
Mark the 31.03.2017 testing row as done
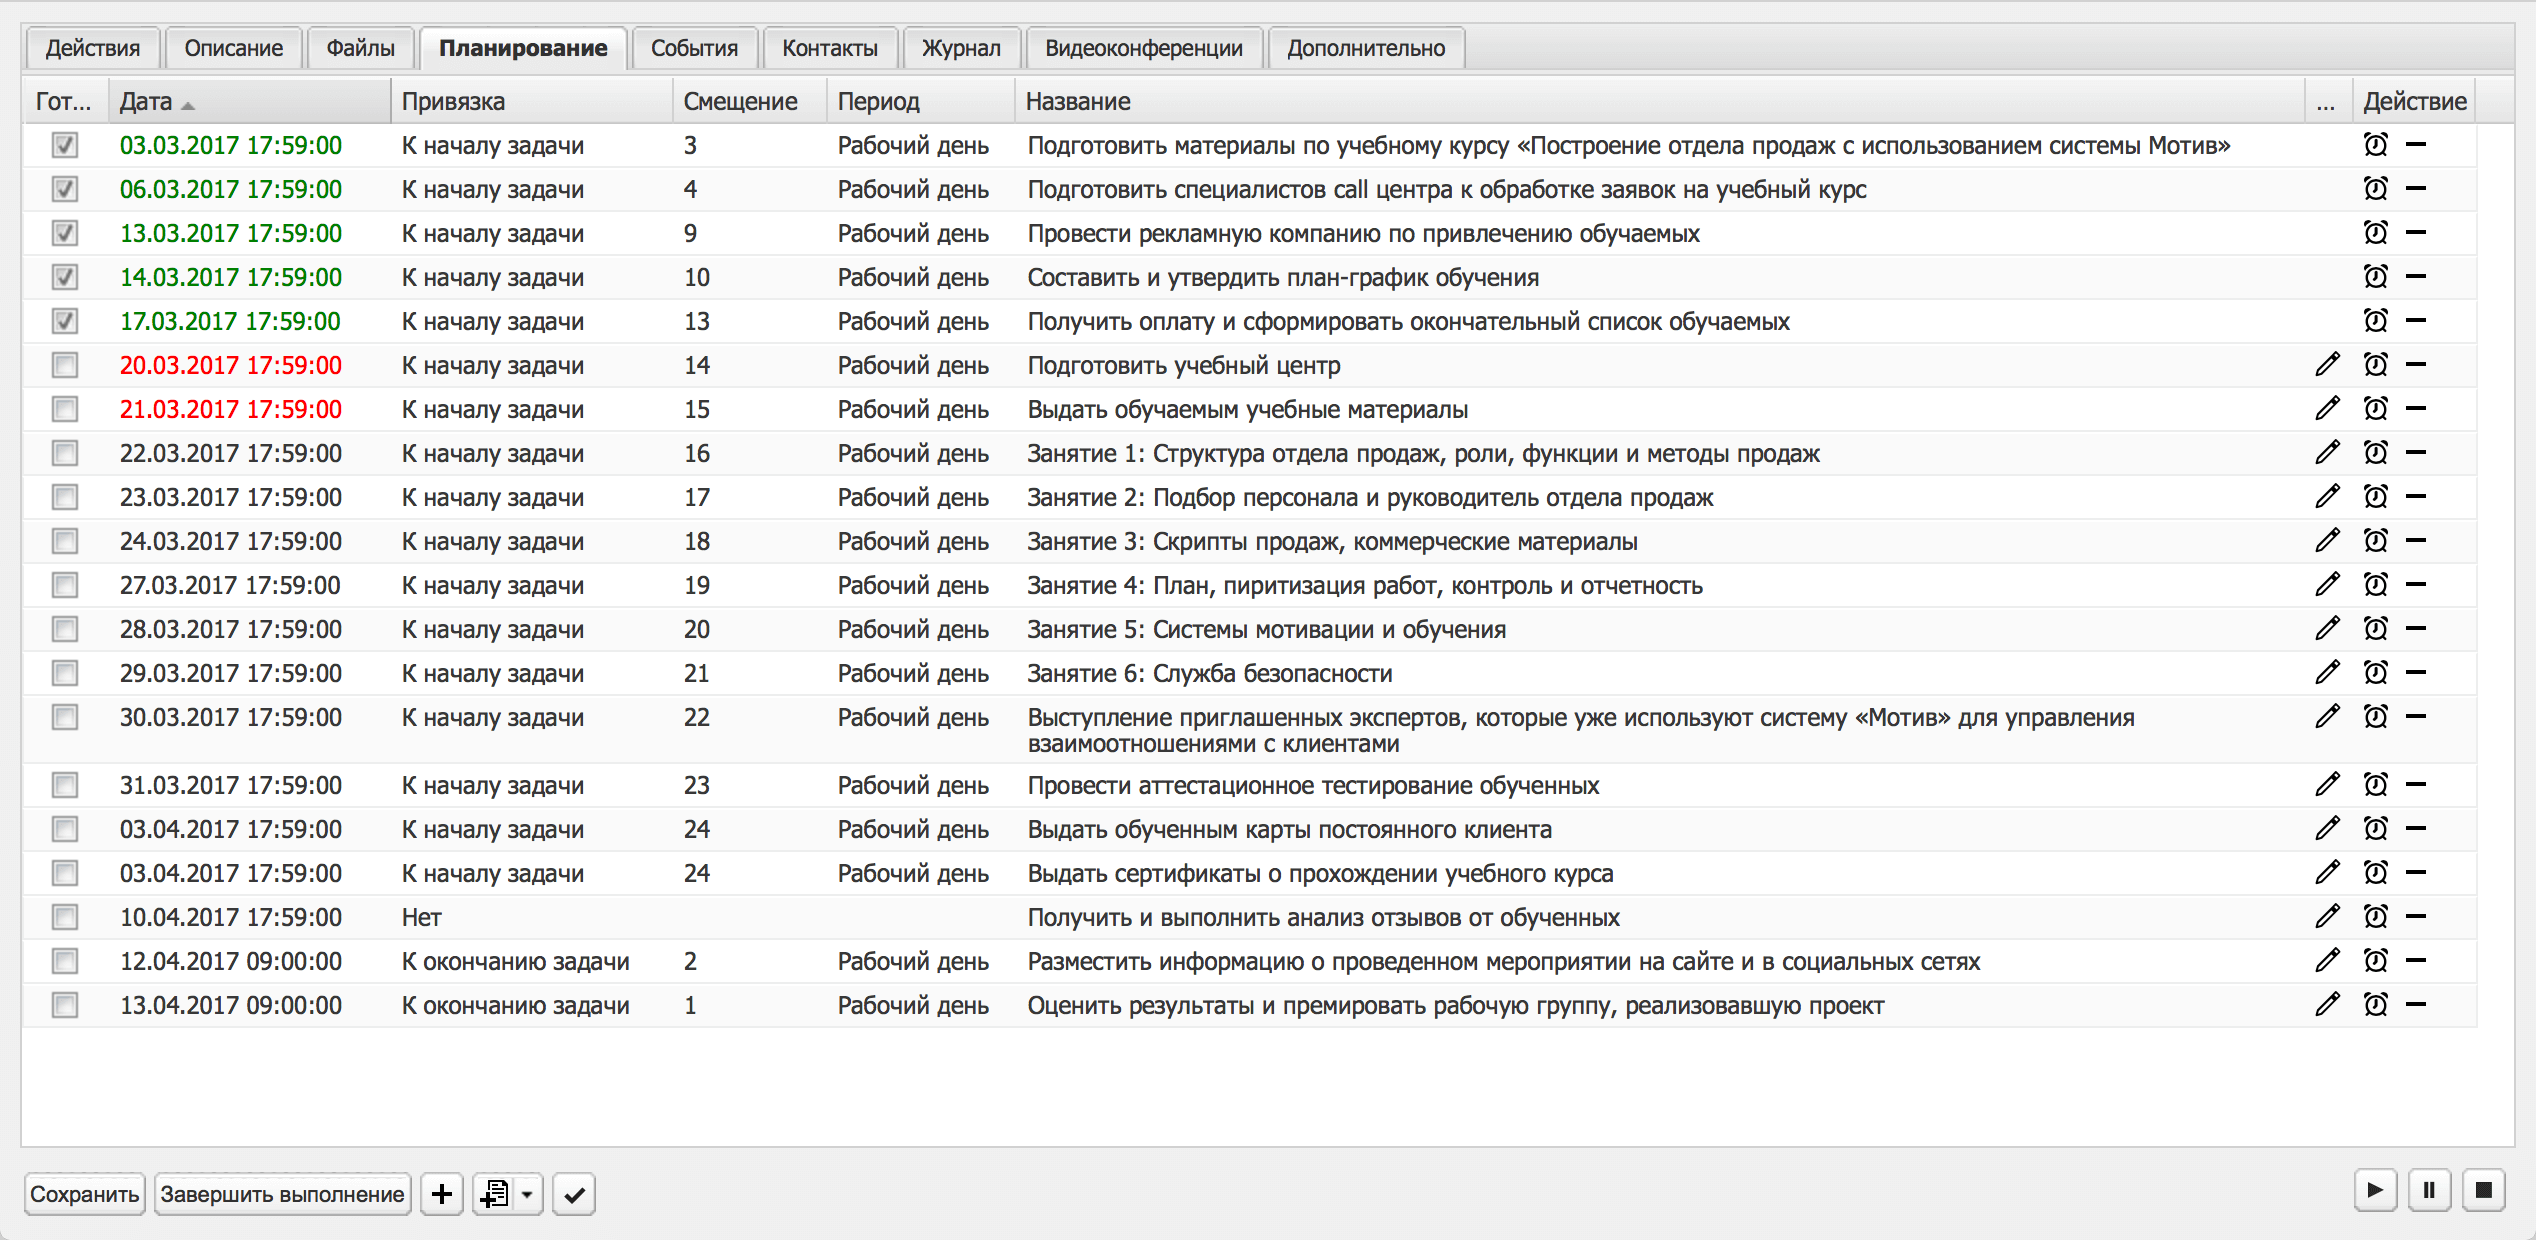tap(65, 785)
